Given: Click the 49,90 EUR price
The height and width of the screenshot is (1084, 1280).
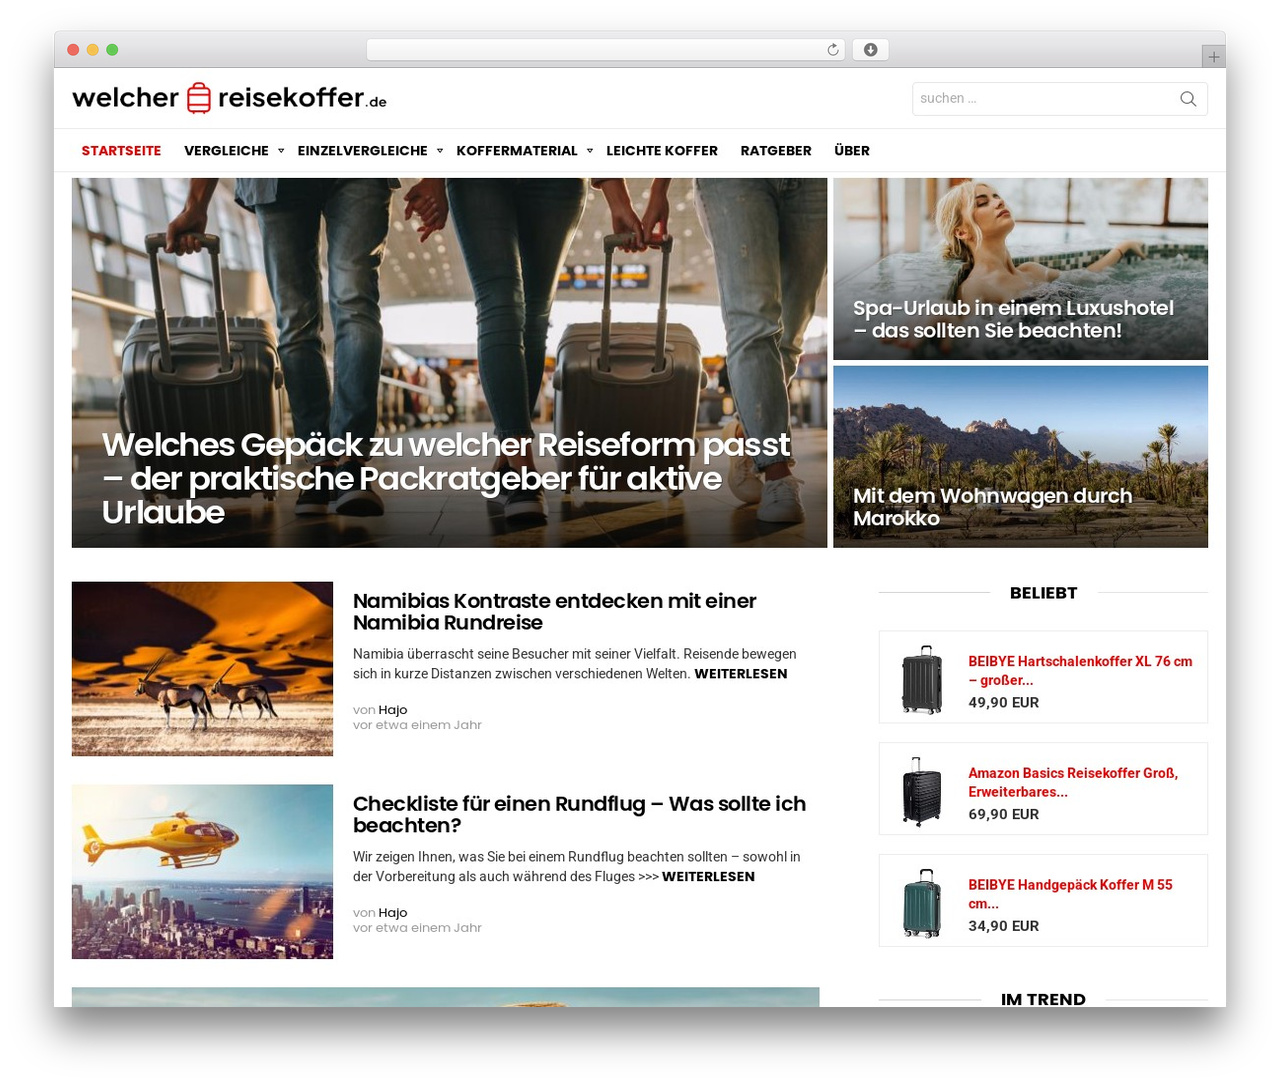Looking at the screenshot, I should tap(1003, 703).
